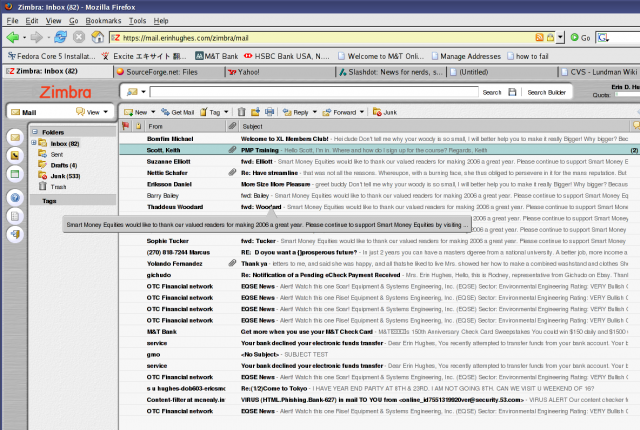This screenshot has width=640, height=430.
Task: Open M&T Bank bookmark
Action: click(x=216, y=56)
